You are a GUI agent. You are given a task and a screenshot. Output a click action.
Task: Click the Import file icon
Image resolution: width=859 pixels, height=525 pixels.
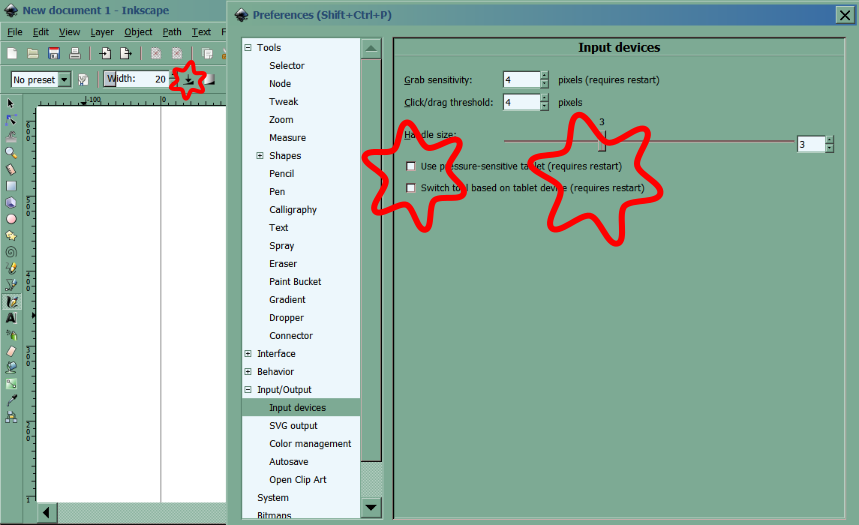pyautogui.click(x=106, y=53)
